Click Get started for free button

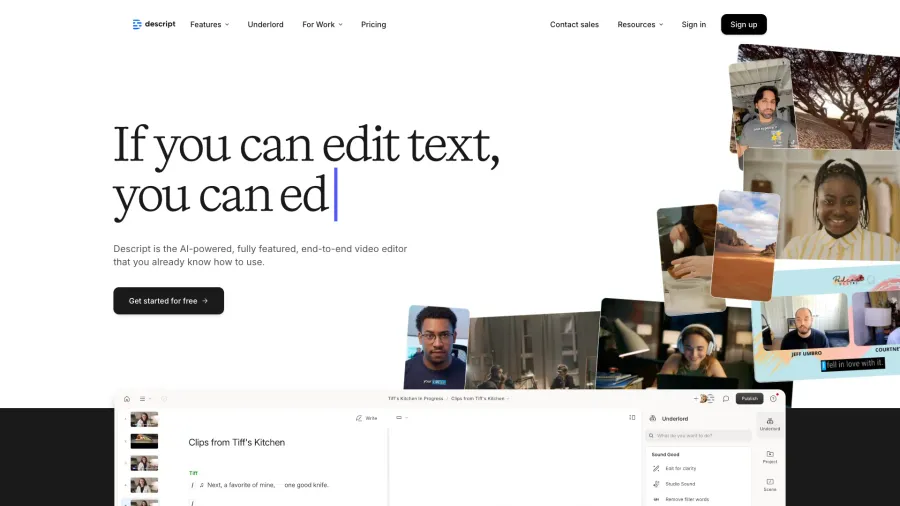click(168, 301)
